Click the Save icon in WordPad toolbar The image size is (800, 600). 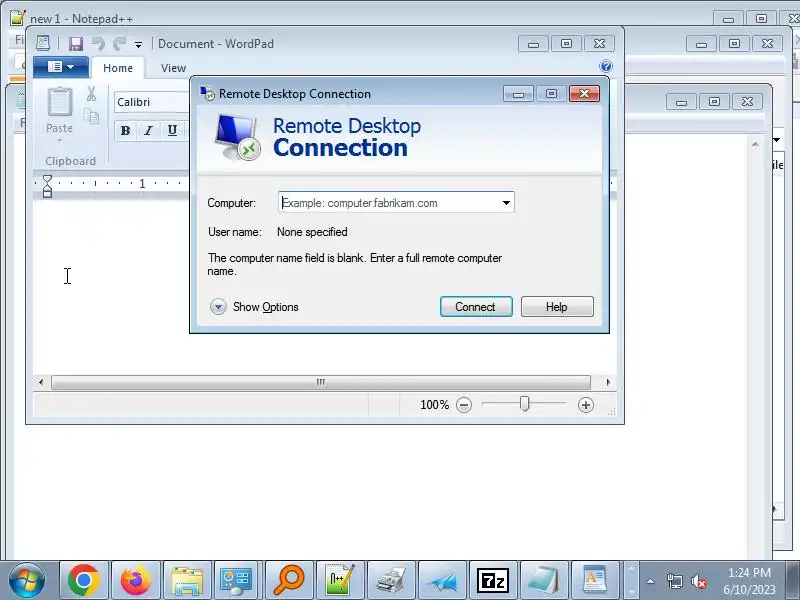(76, 44)
